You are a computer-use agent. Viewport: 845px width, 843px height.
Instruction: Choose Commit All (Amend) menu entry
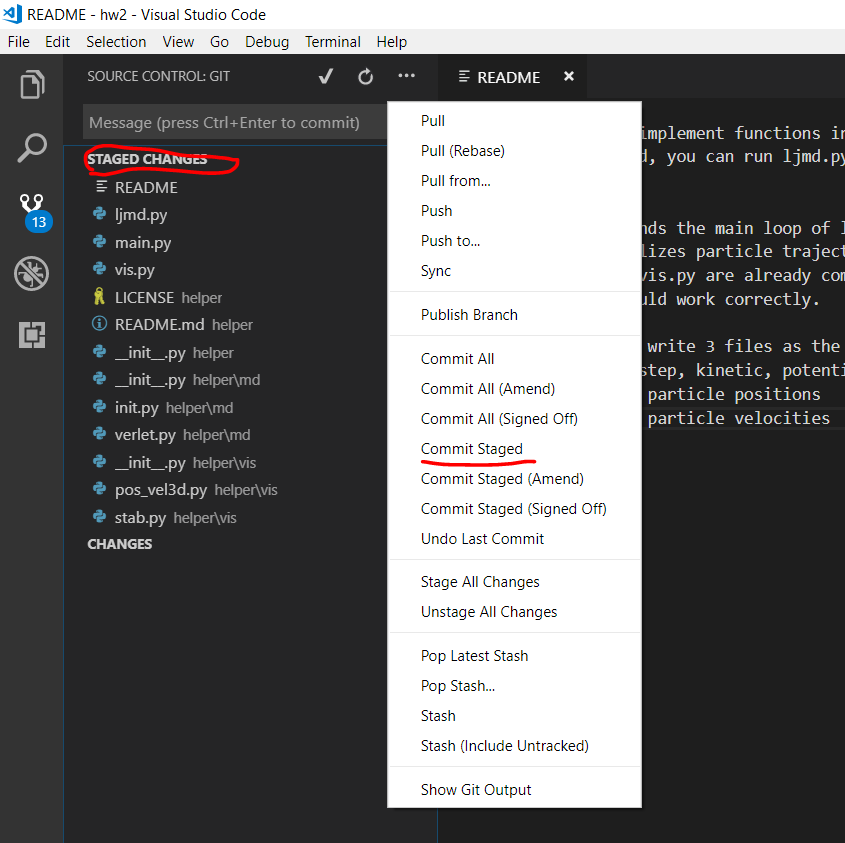[x=514, y=389]
